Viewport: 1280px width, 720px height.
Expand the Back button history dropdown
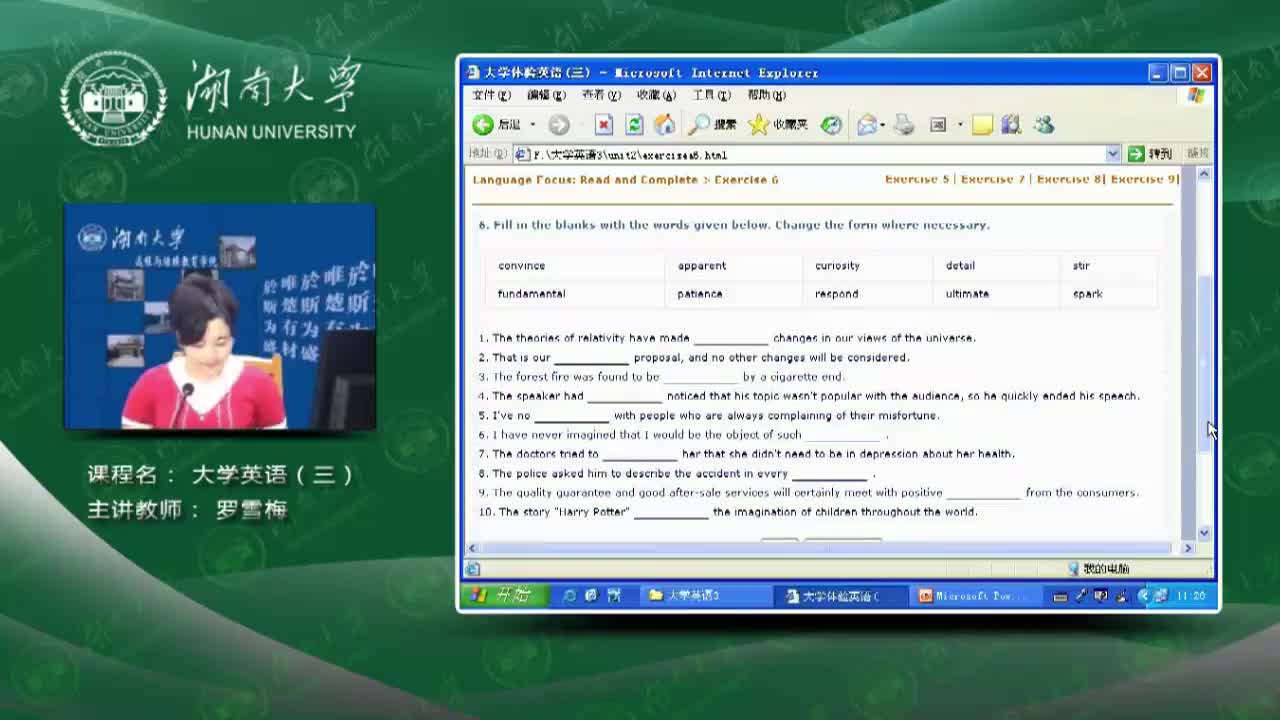click(532, 125)
